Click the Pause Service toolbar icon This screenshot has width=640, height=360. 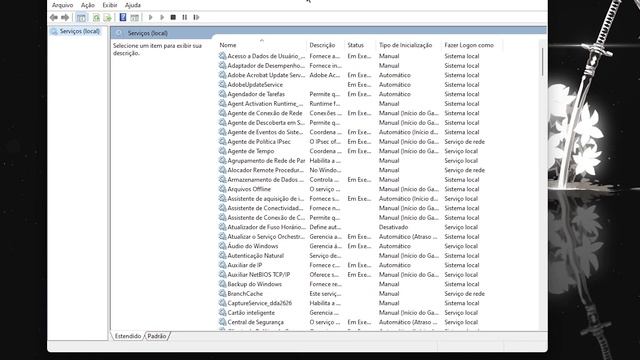tap(184, 17)
